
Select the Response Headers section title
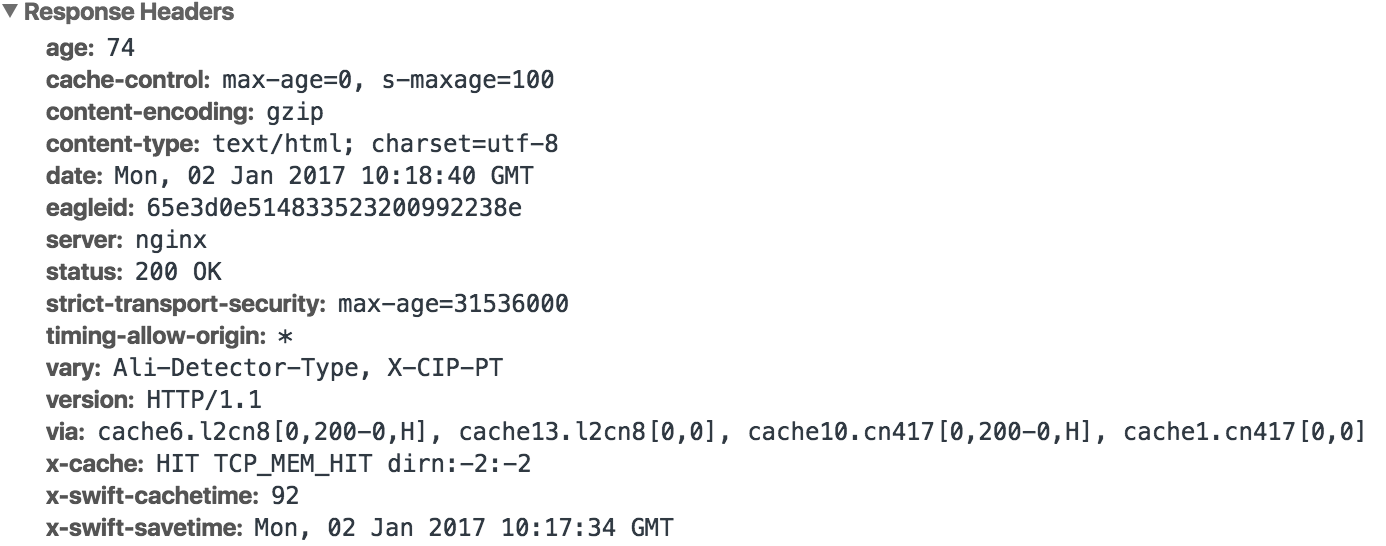point(129,13)
